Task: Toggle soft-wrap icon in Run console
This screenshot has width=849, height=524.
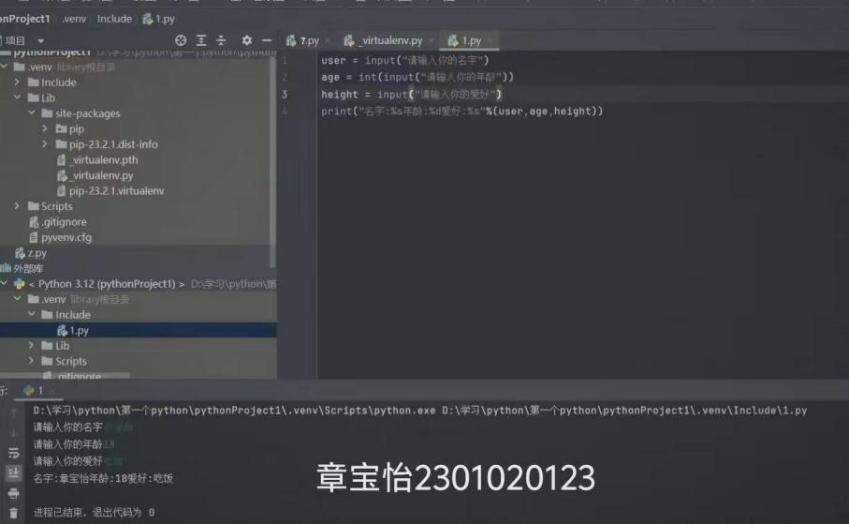Action: click(x=13, y=452)
